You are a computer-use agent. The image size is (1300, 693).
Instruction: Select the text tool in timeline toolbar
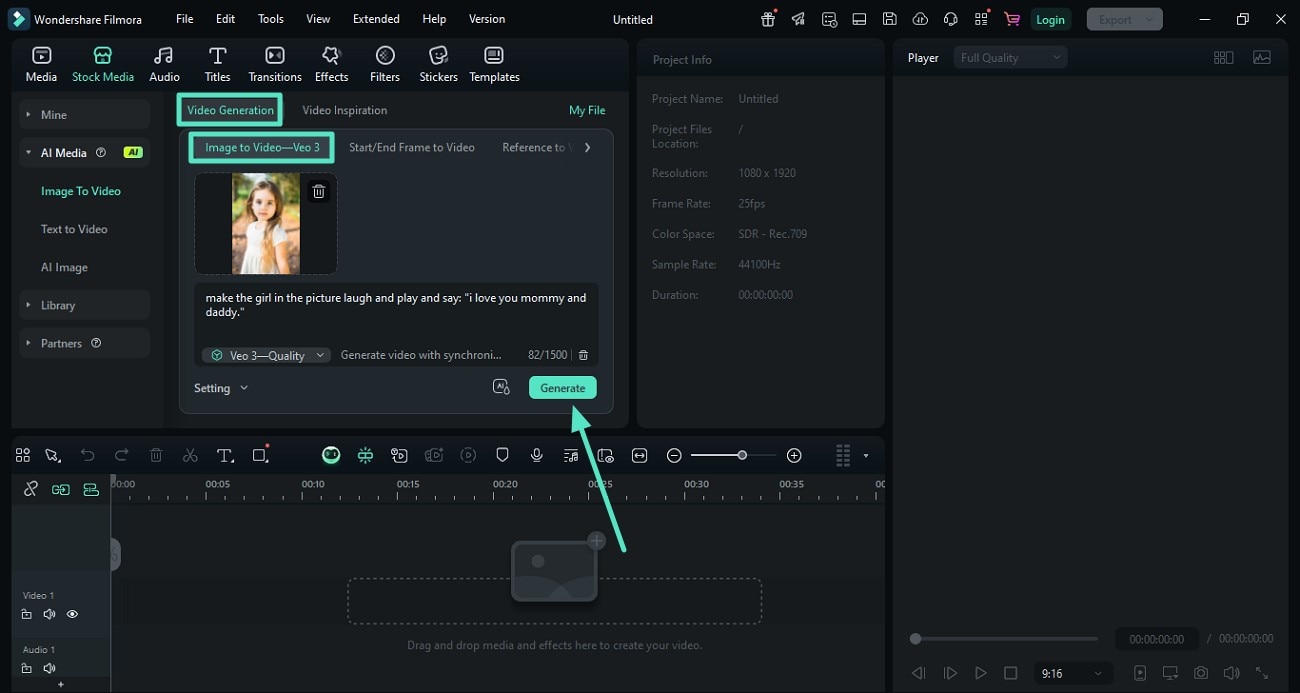(225, 455)
